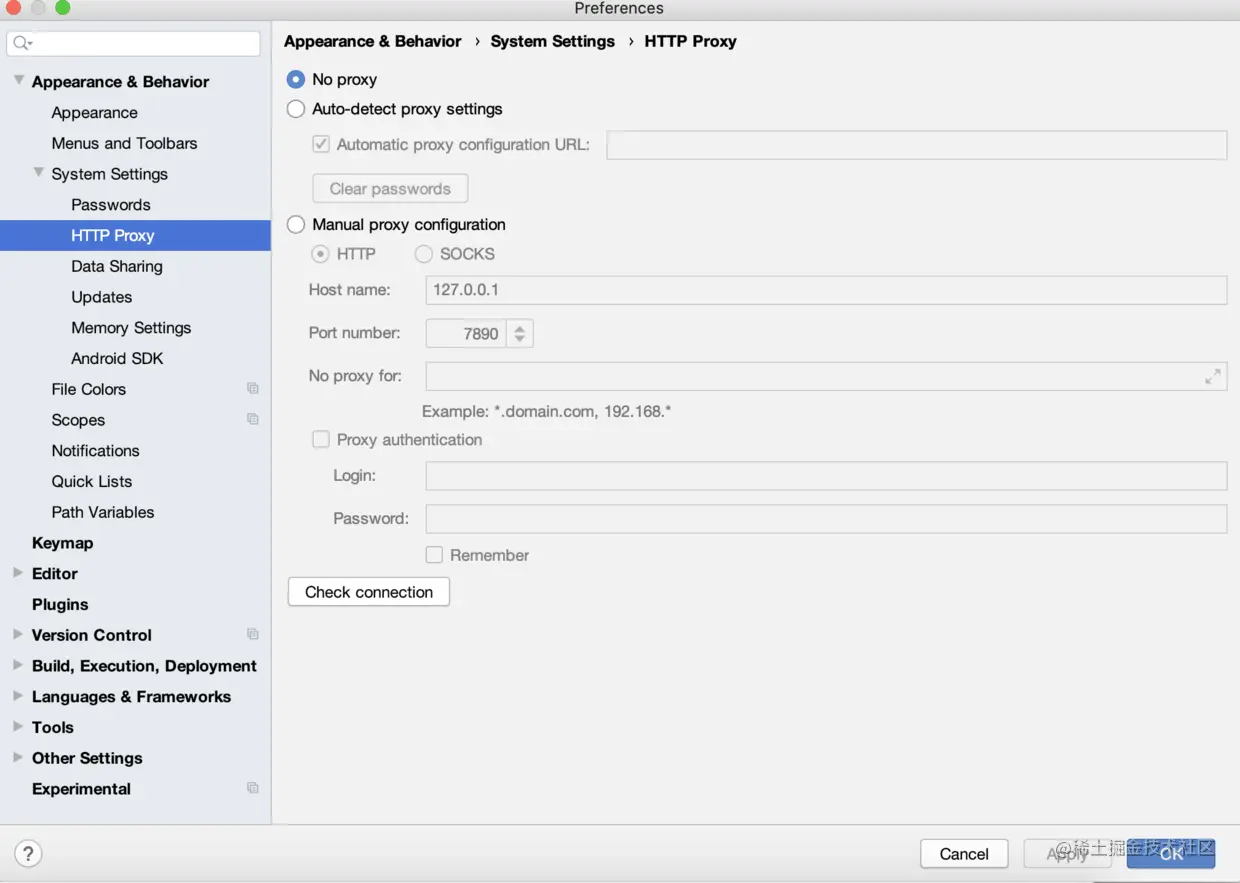Click the Version Control project-level icon
1240x883 pixels.
pyautogui.click(x=253, y=635)
